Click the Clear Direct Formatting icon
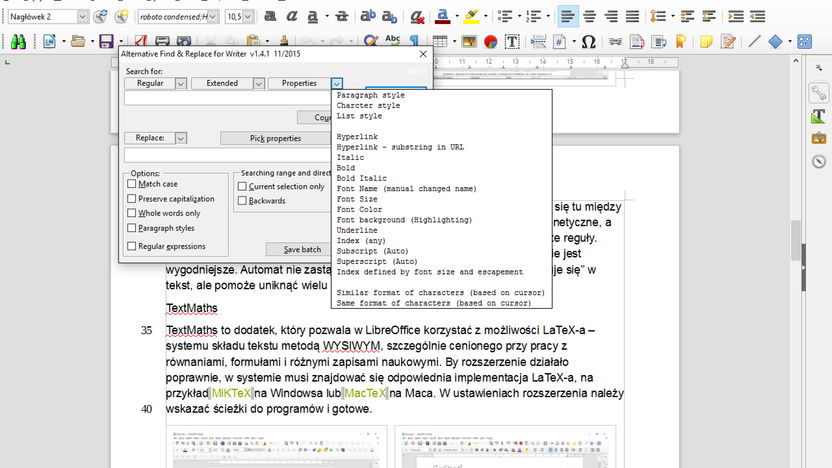This screenshot has width=832, height=468. point(418,17)
